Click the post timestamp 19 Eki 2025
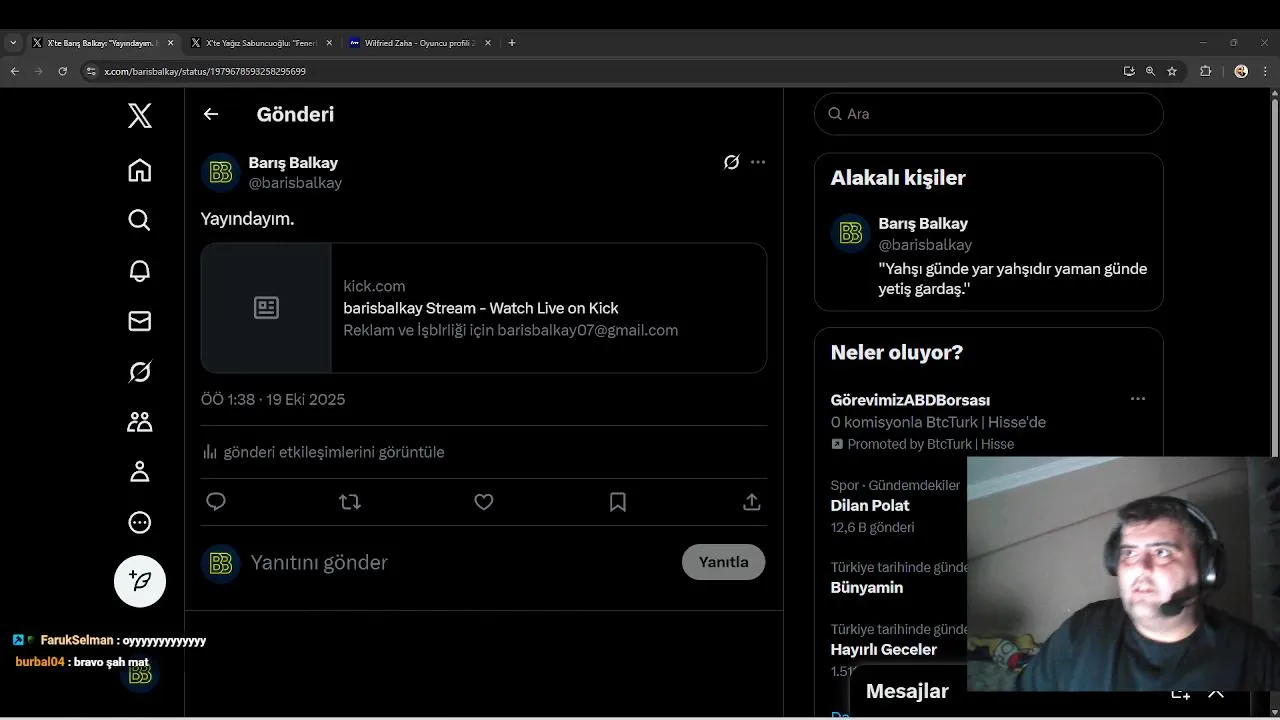This screenshot has width=1280, height=720. click(273, 399)
